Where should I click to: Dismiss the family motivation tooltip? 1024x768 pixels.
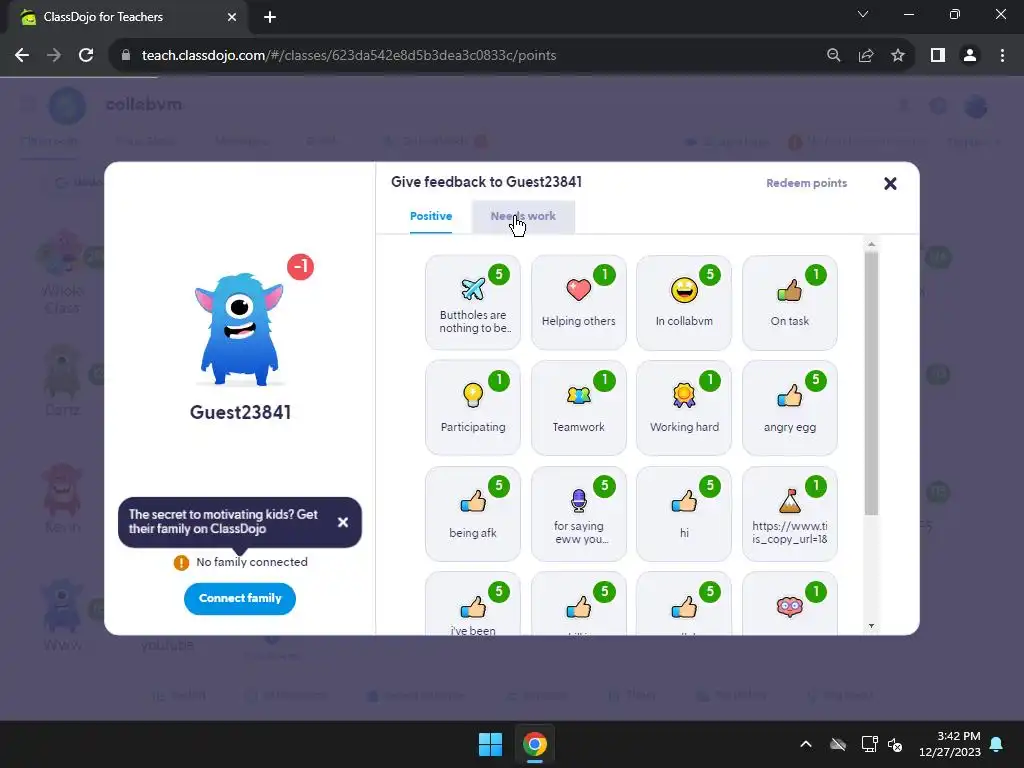point(343,522)
